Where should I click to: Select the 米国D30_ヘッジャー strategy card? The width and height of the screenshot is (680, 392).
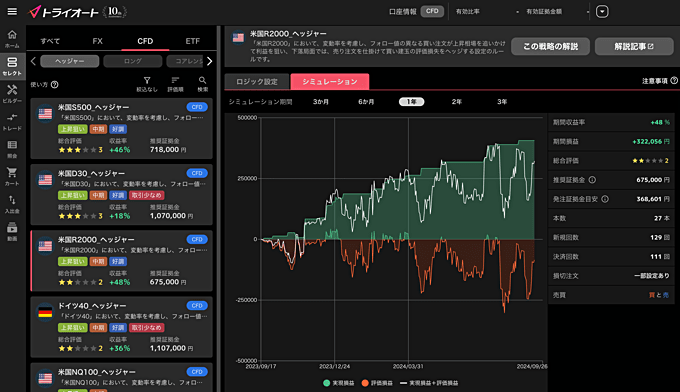121,194
